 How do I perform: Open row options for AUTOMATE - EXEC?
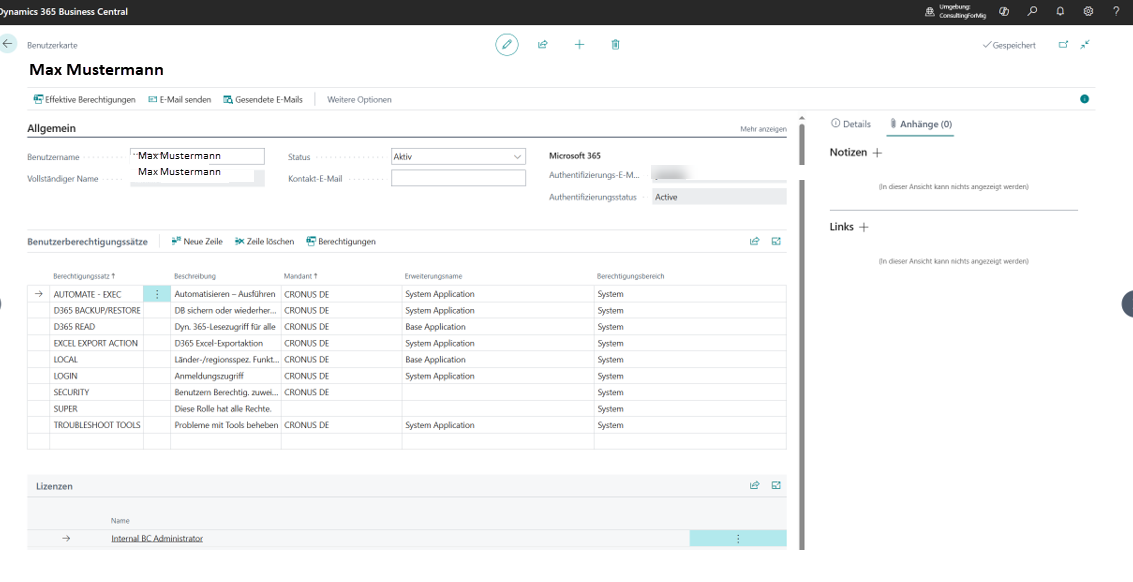(157, 294)
